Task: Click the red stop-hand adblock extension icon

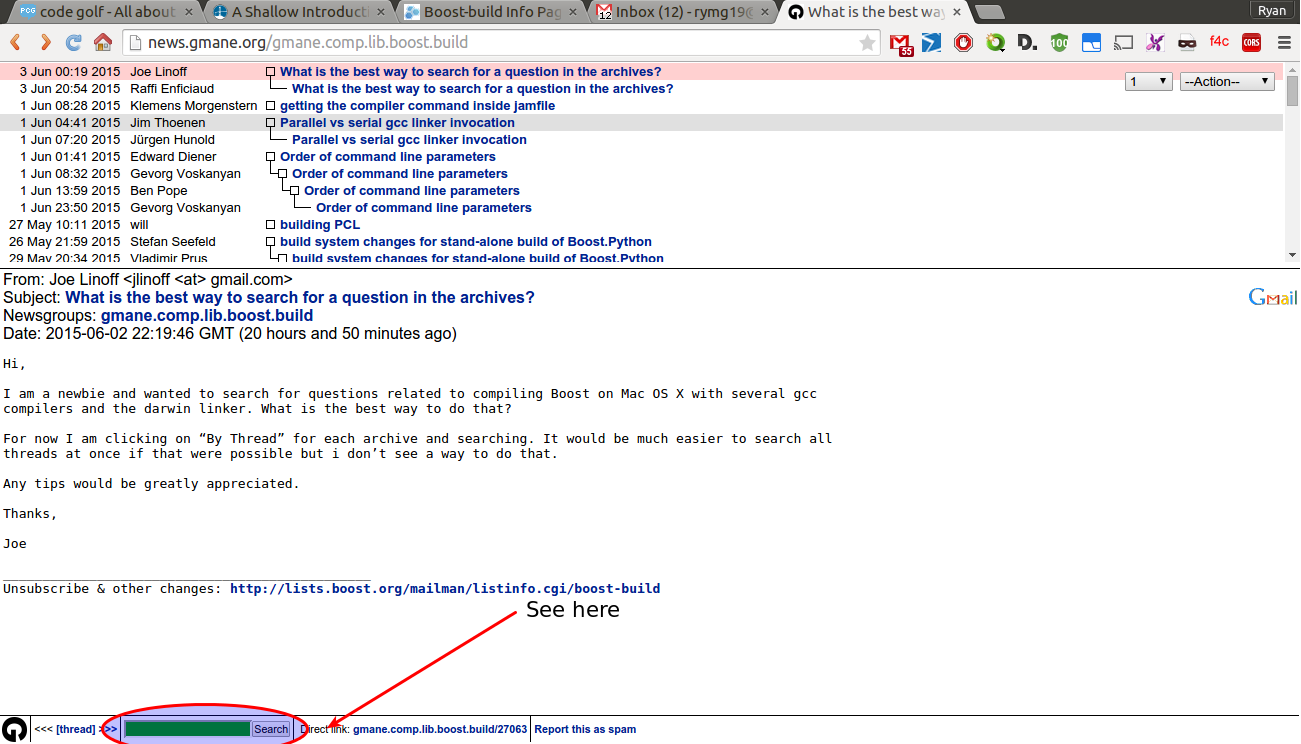Action: tap(963, 43)
